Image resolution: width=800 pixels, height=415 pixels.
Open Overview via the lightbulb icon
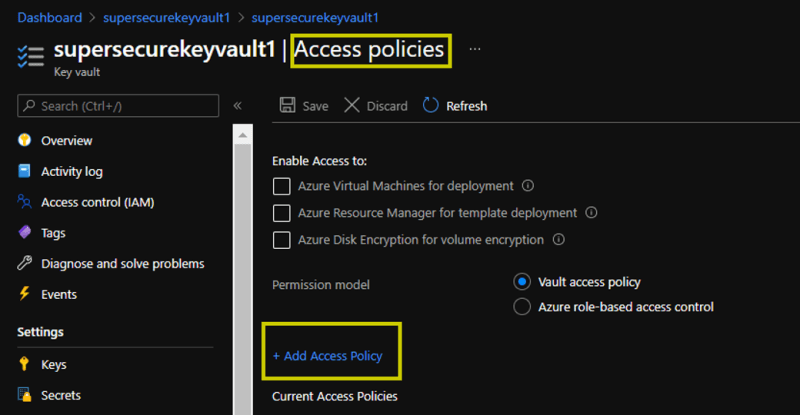click(24, 140)
